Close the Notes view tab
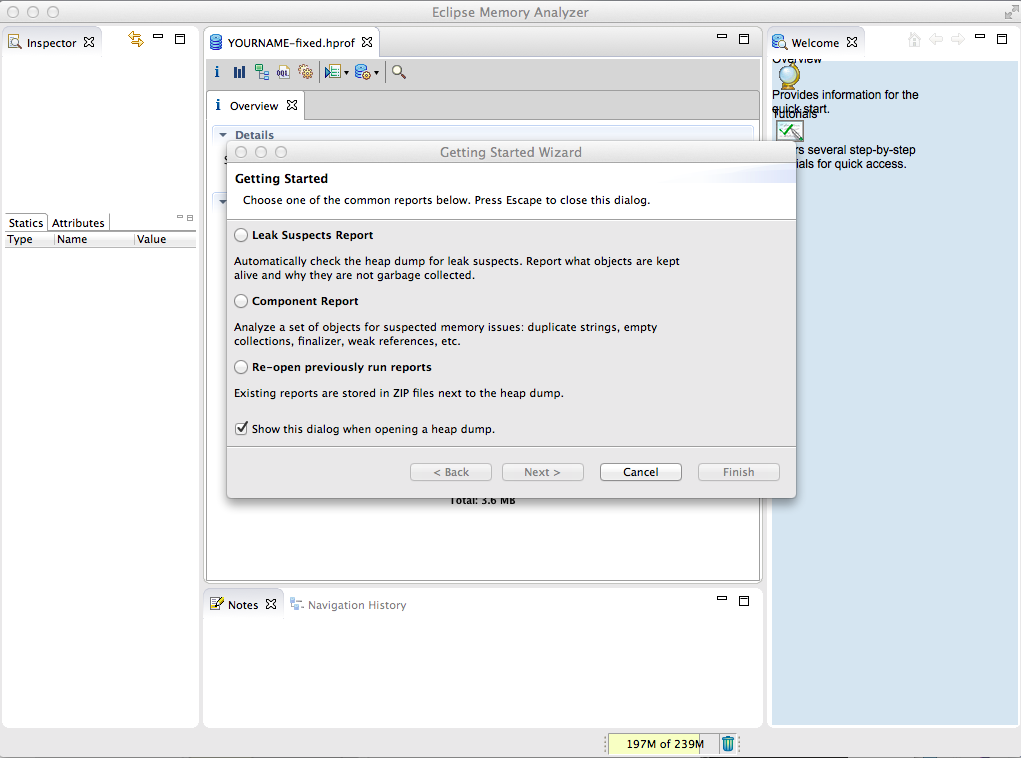This screenshot has width=1021, height=758. point(271,604)
